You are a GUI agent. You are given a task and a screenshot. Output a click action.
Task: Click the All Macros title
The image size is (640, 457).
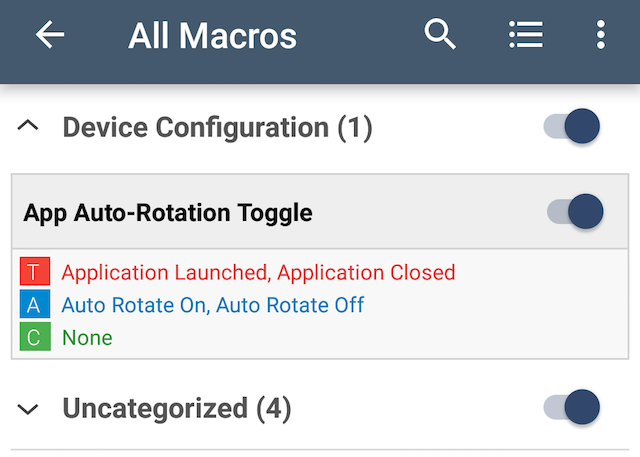click(212, 36)
